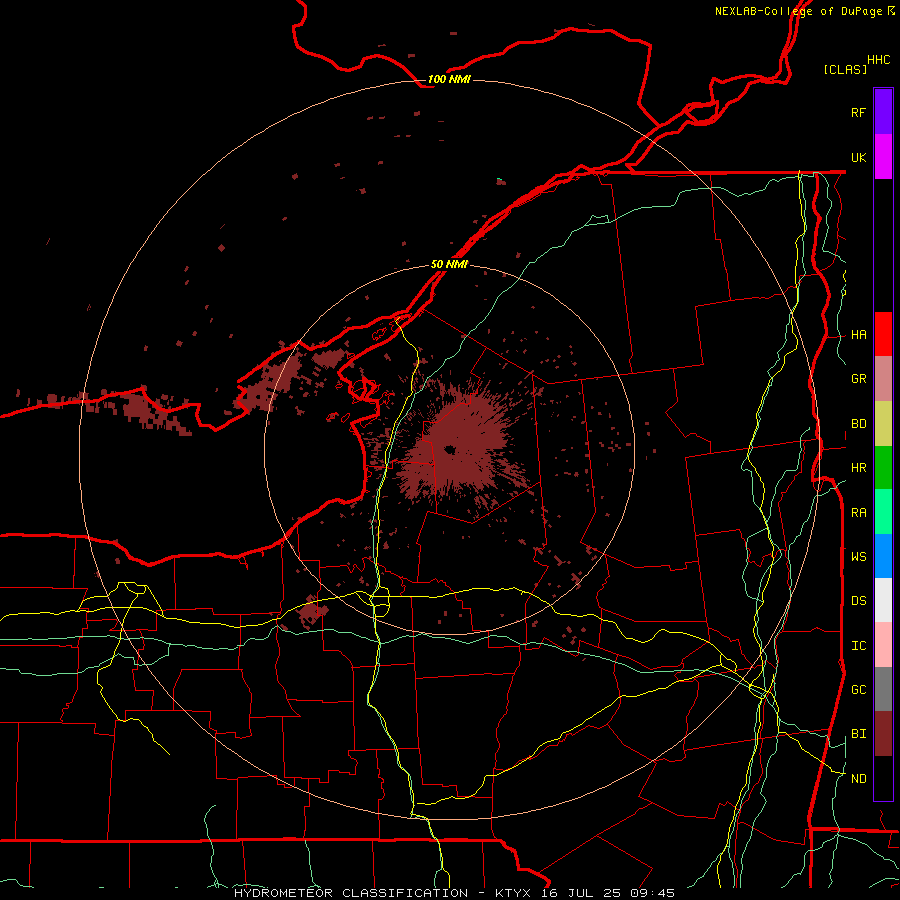
Task: Click the ND legend label
Action: point(858,779)
